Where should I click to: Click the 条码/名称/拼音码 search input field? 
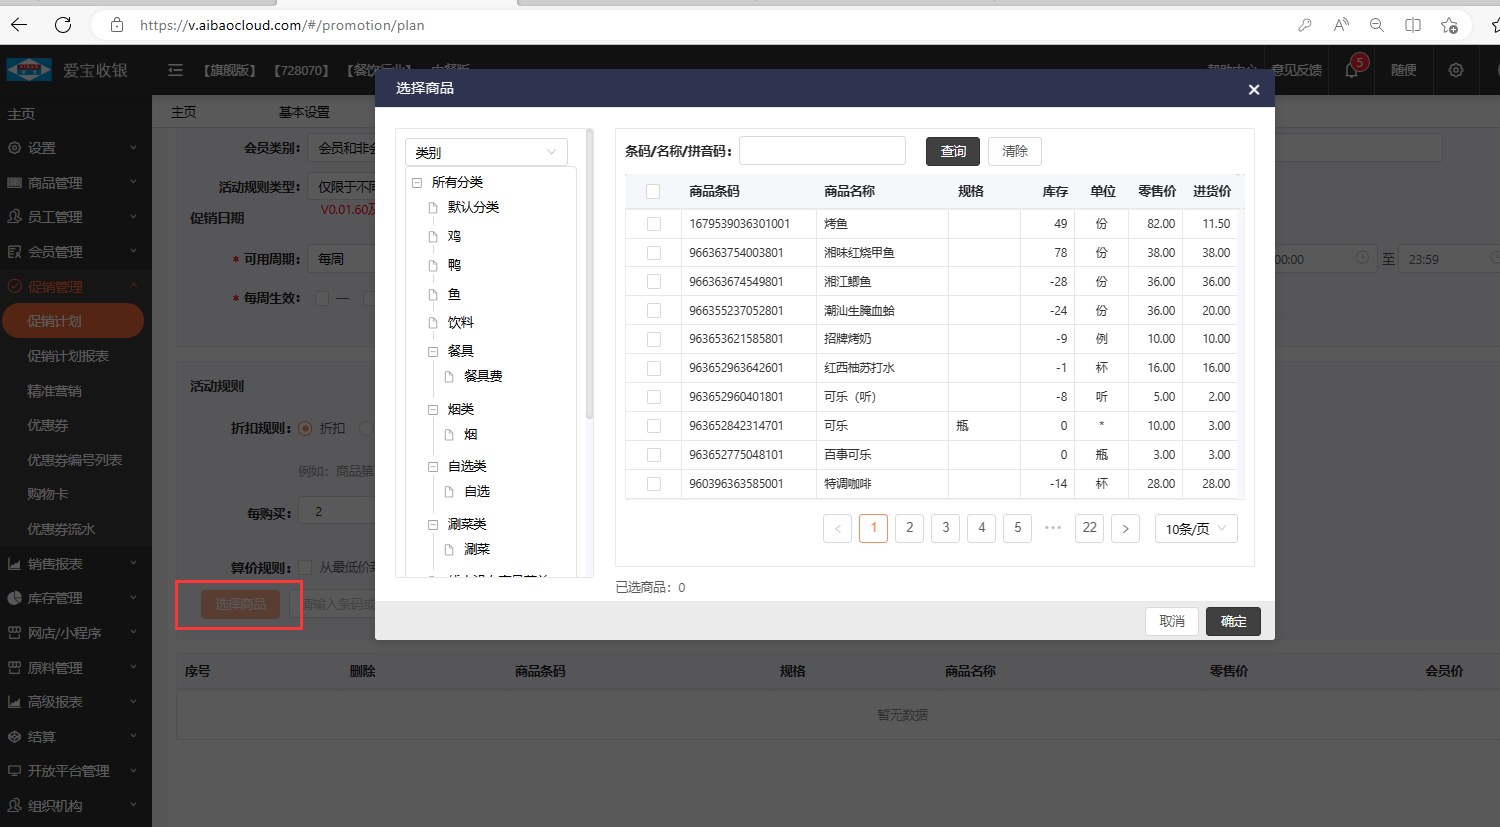[x=822, y=151]
